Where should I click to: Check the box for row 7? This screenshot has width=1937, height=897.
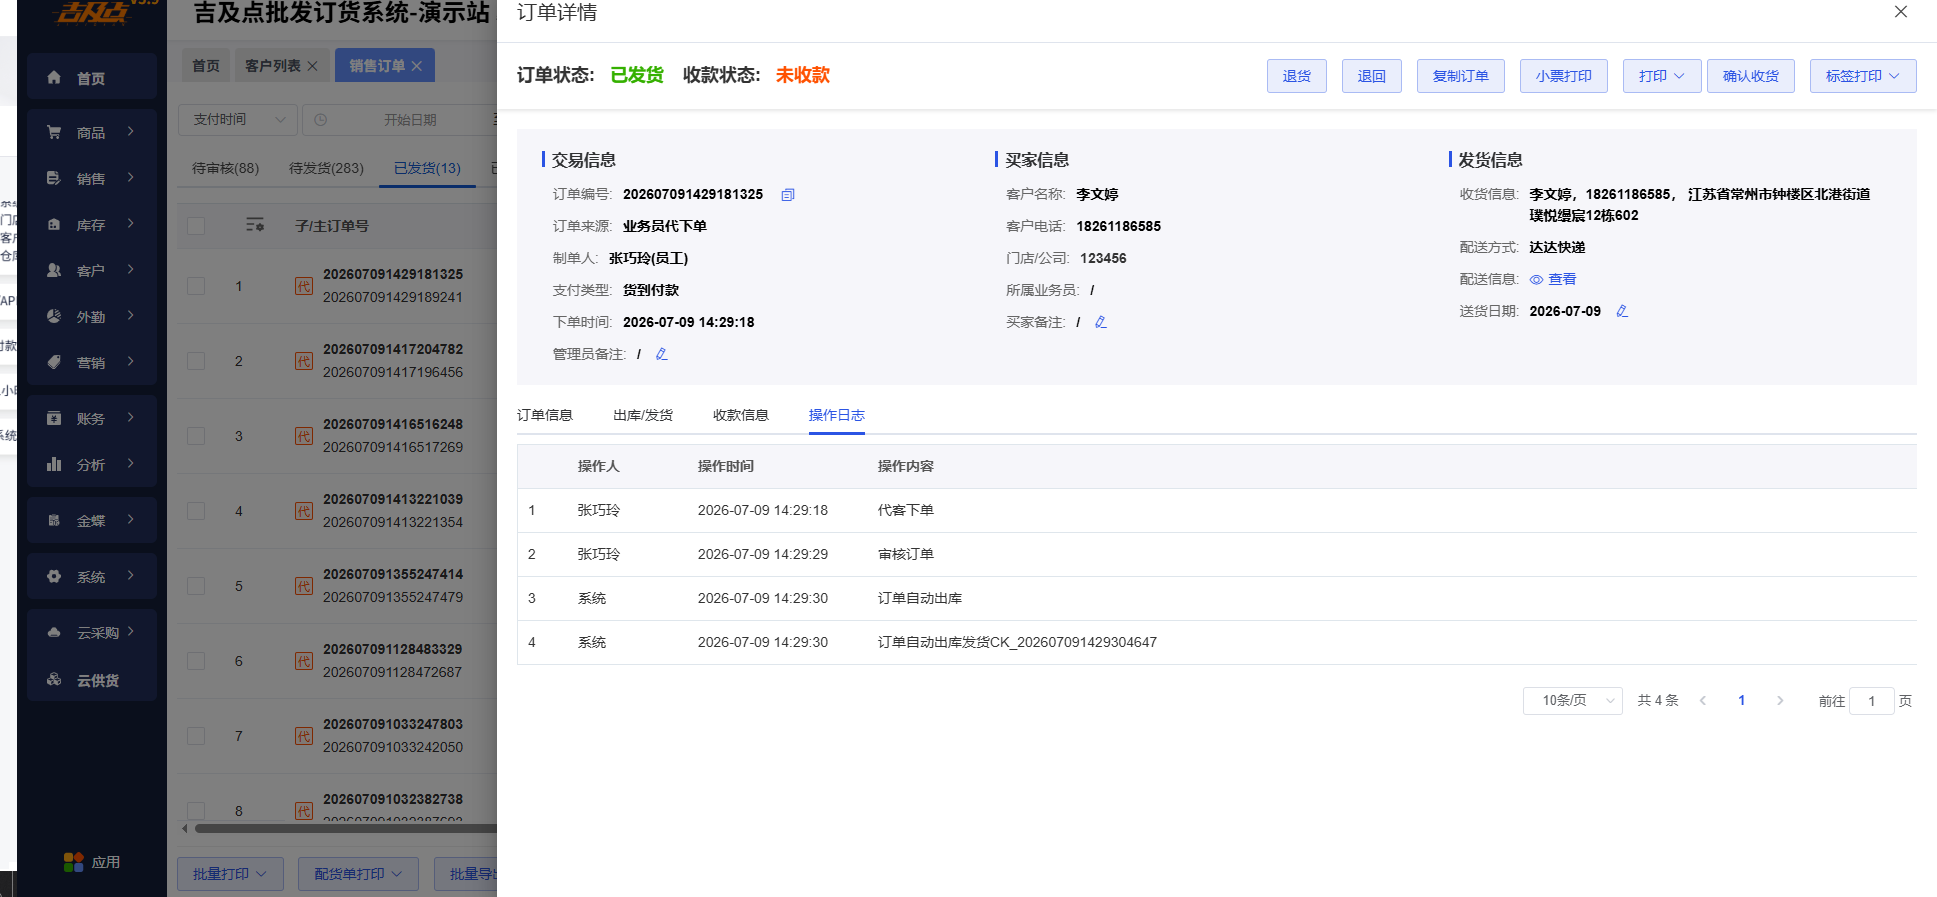point(196,736)
